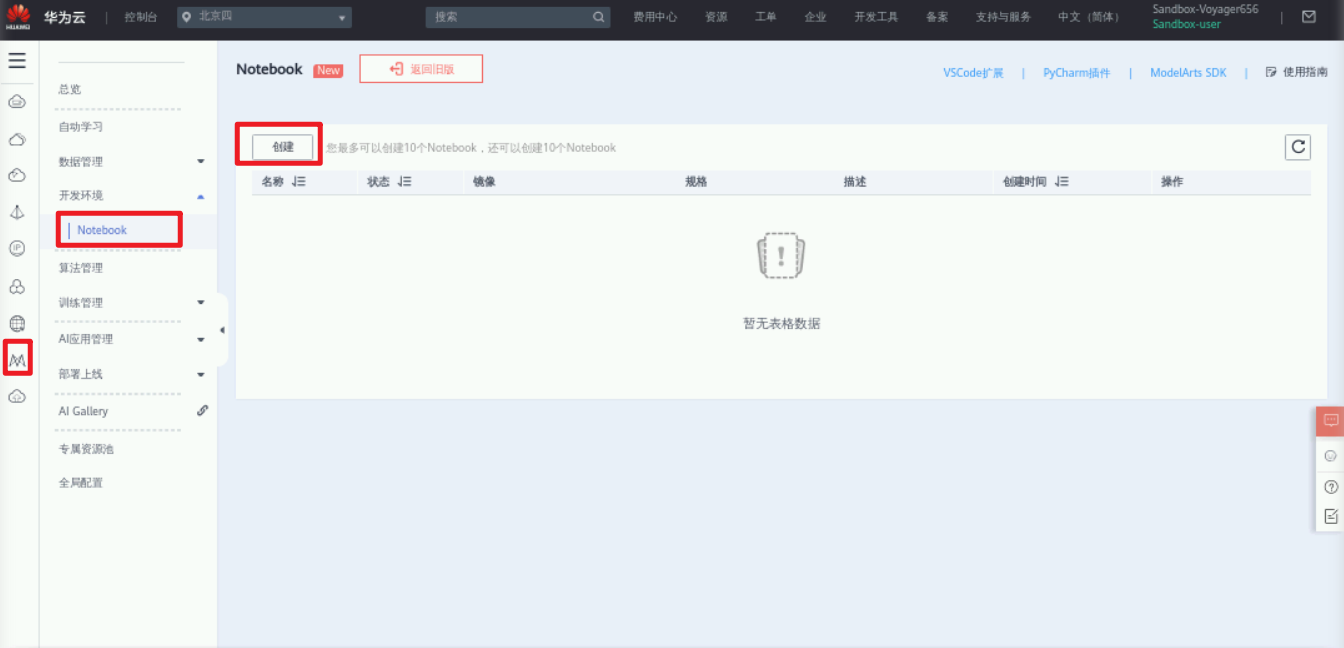
Task: Open AI Gallery in sidebar
Action: pos(83,411)
